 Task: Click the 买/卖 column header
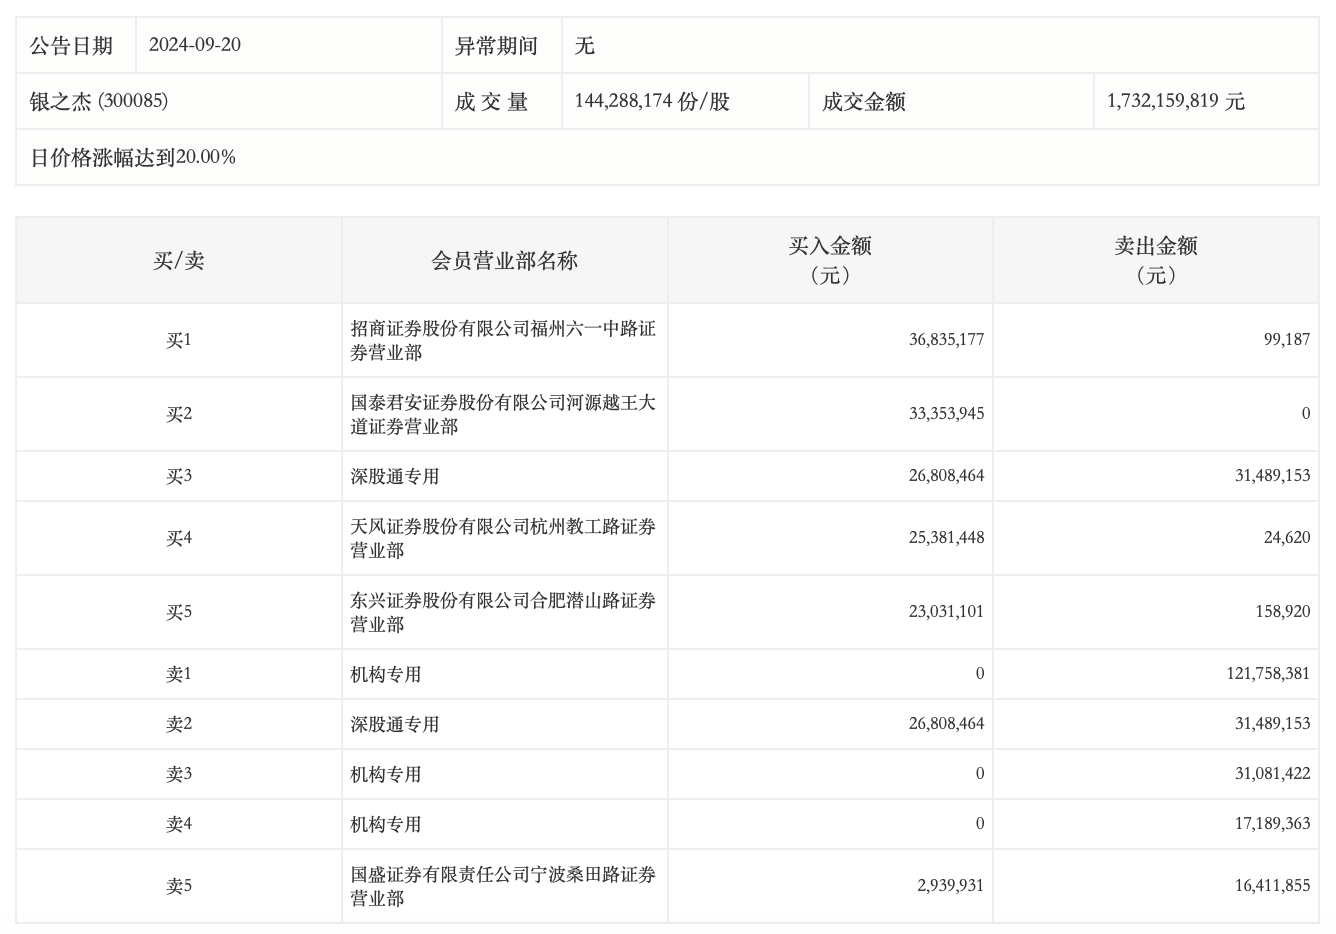click(x=179, y=261)
